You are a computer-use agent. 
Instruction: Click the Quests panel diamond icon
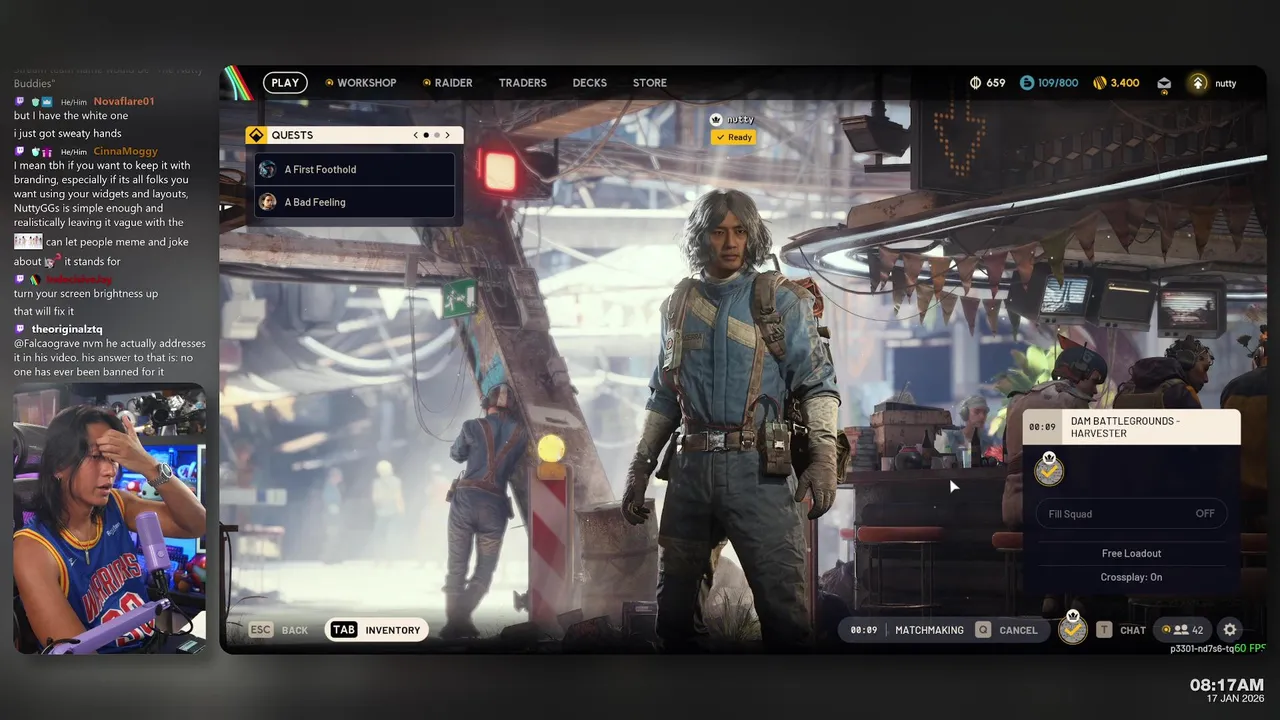pos(256,135)
